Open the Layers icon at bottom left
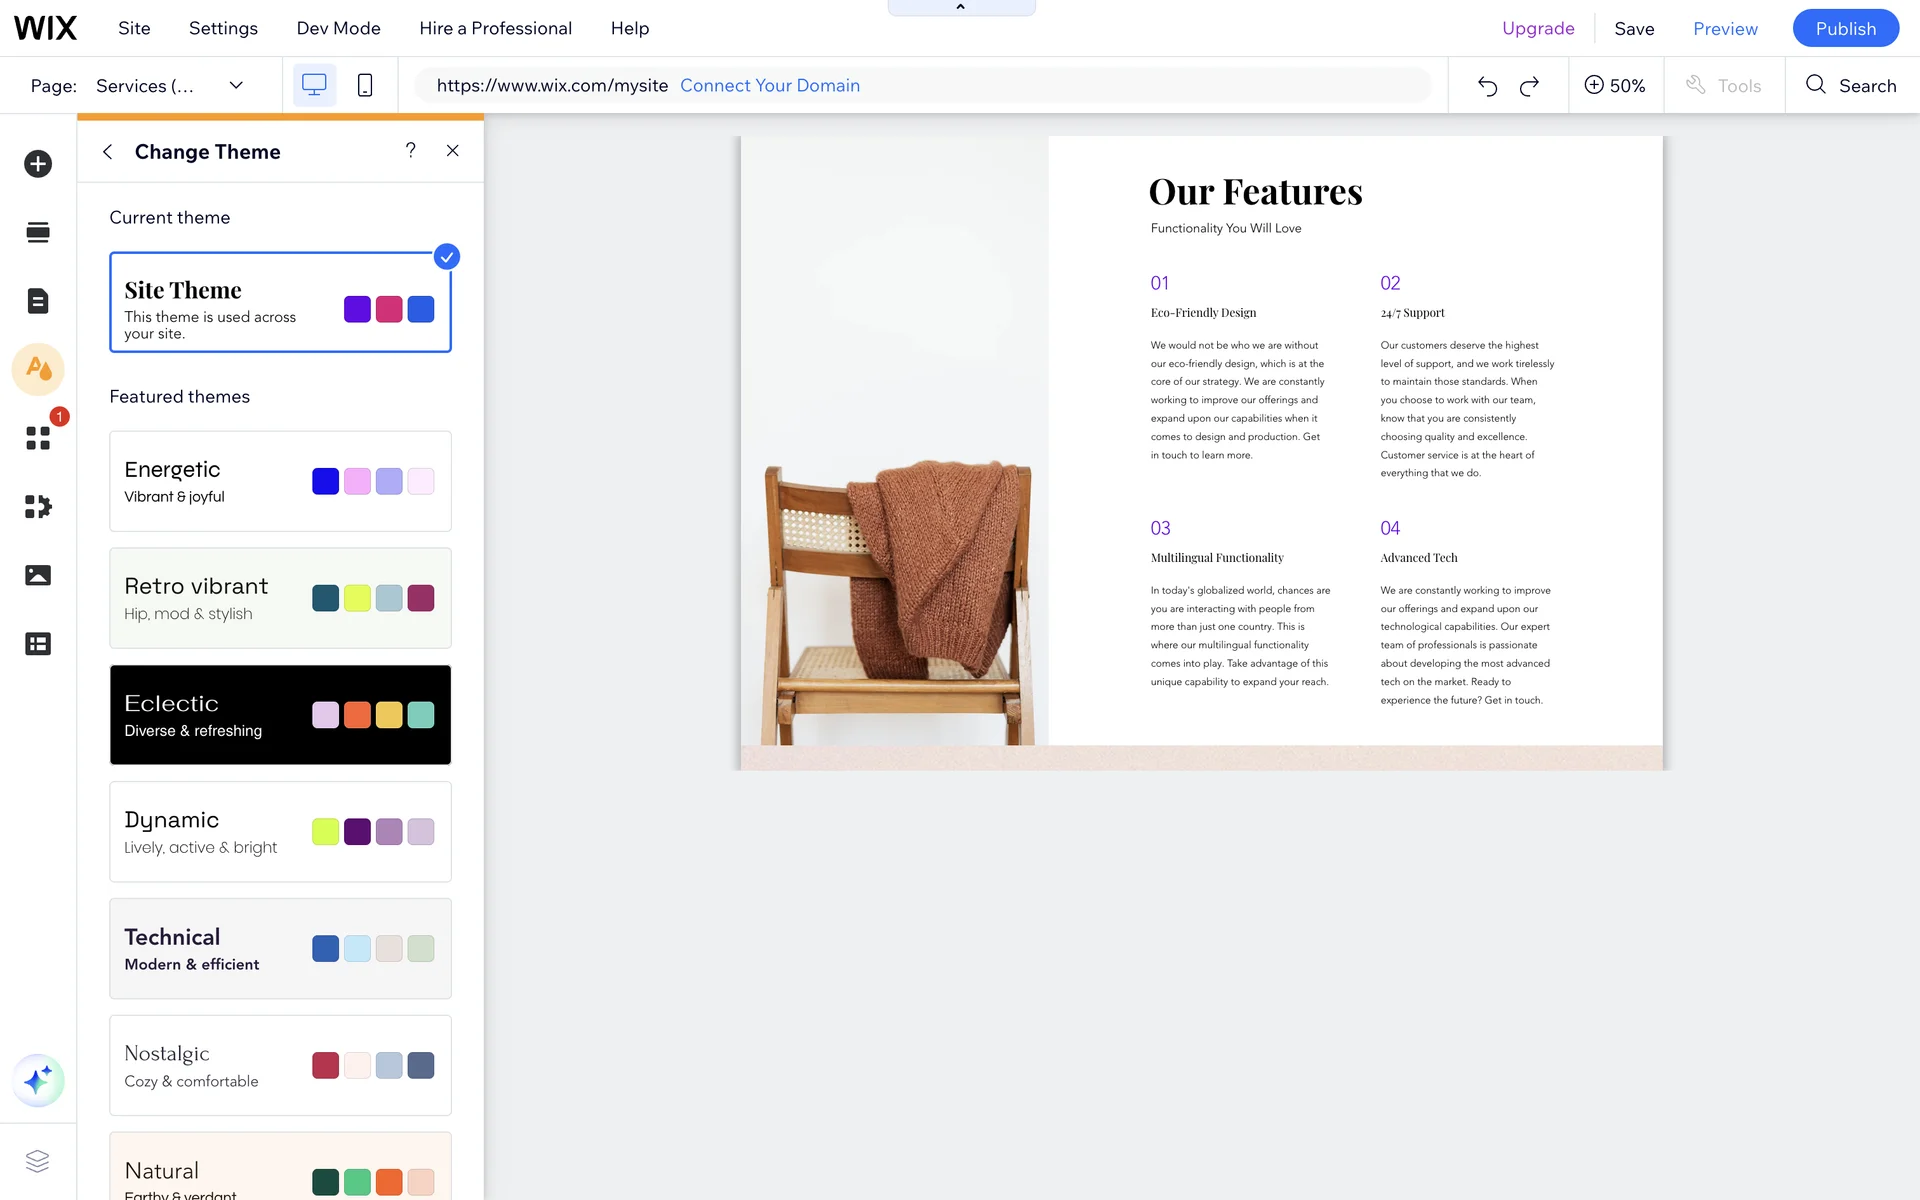This screenshot has width=1920, height=1200. 38,1160
